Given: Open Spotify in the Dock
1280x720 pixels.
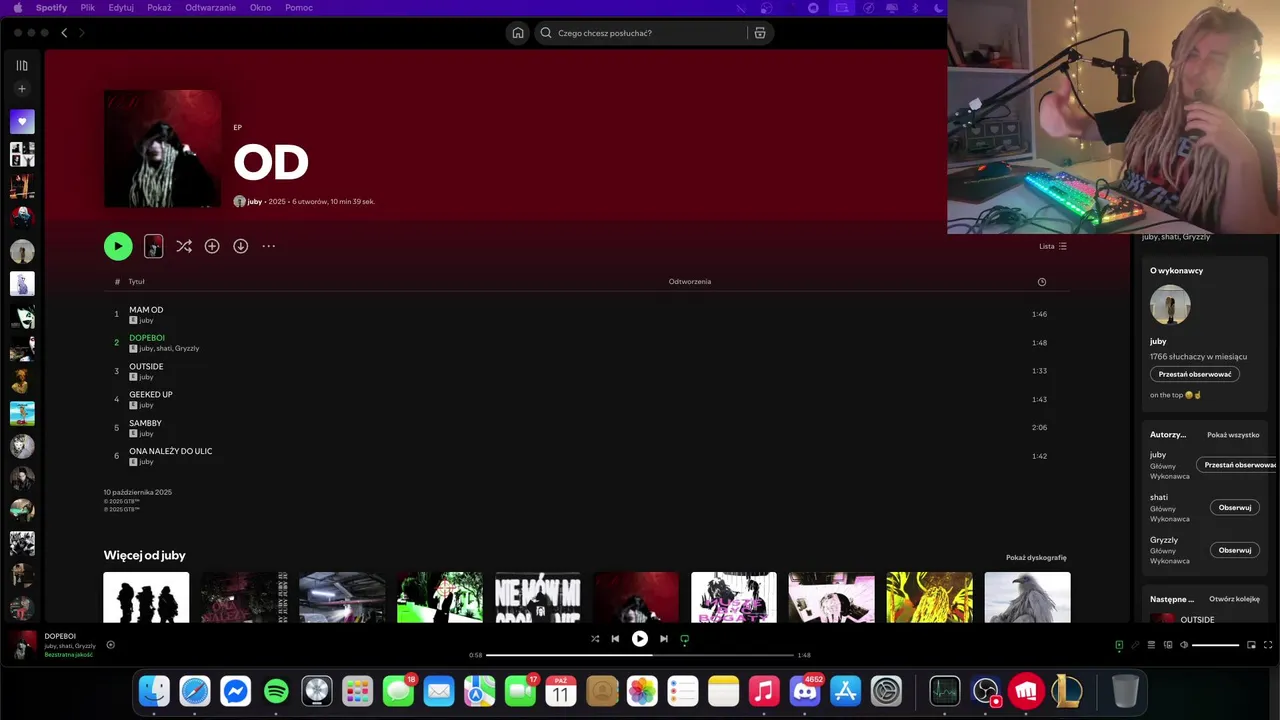Looking at the screenshot, I should pos(276,691).
